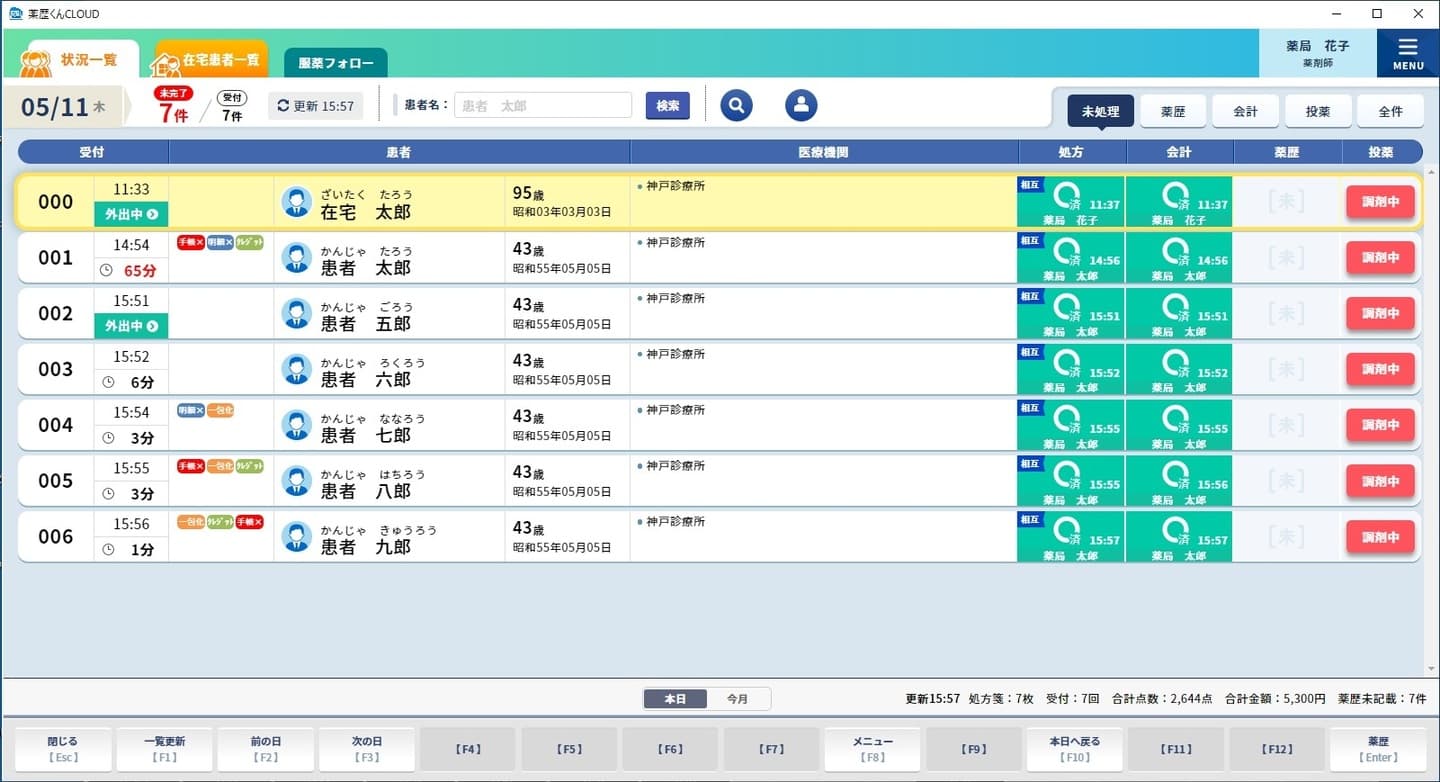Image resolution: width=1440 pixels, height=782 pixels.
Task: Open the 服薬フォロー tab
Action: pos(335,64)
